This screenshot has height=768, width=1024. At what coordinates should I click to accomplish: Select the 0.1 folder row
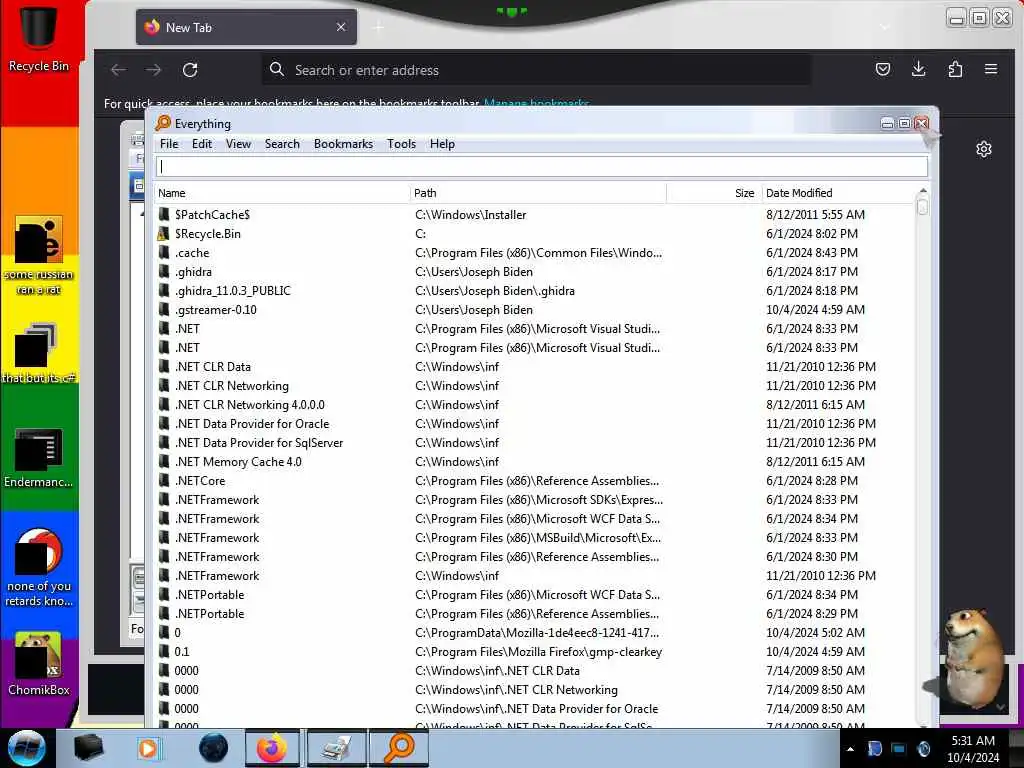tap(536, 651)
